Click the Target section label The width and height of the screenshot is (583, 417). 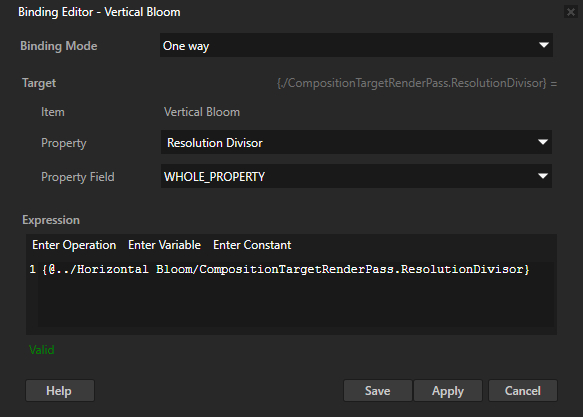[39, 83]
